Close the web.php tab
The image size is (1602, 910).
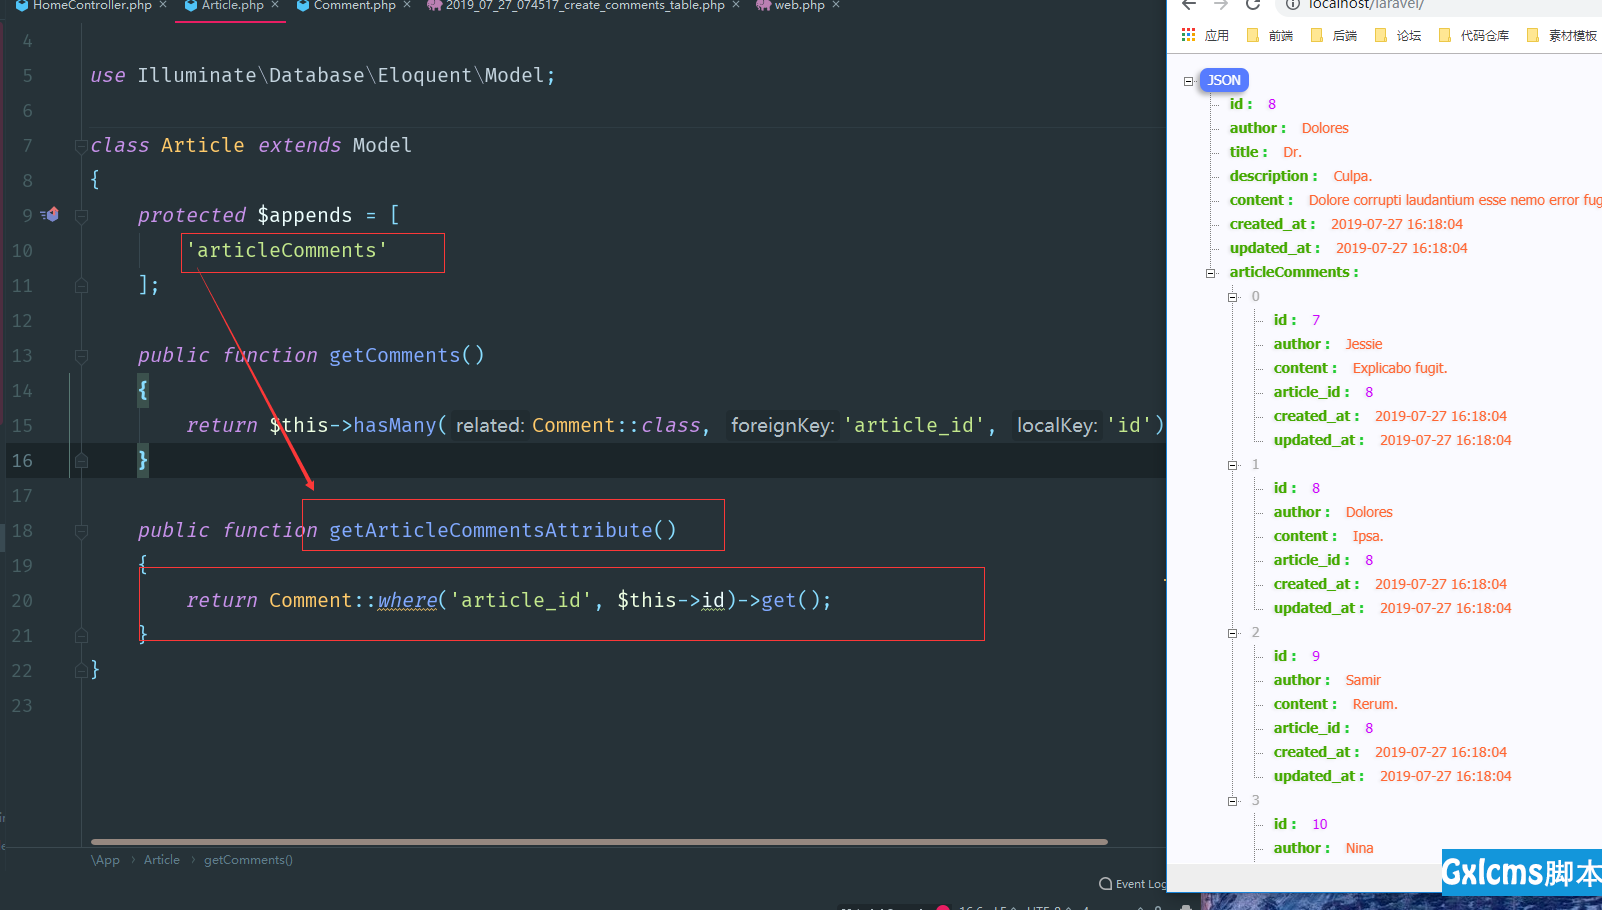[x=836, y=5]
